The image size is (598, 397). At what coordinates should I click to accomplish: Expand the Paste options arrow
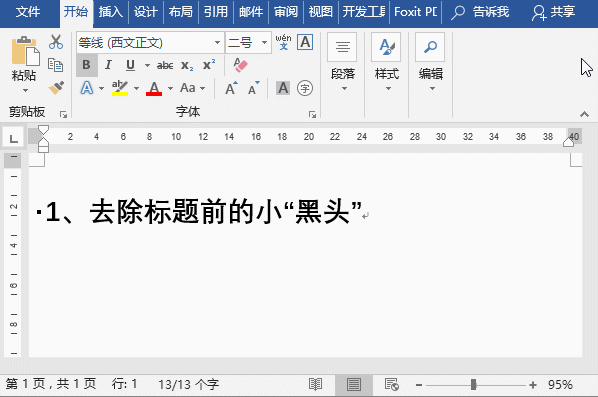click(x=25, y=90)
